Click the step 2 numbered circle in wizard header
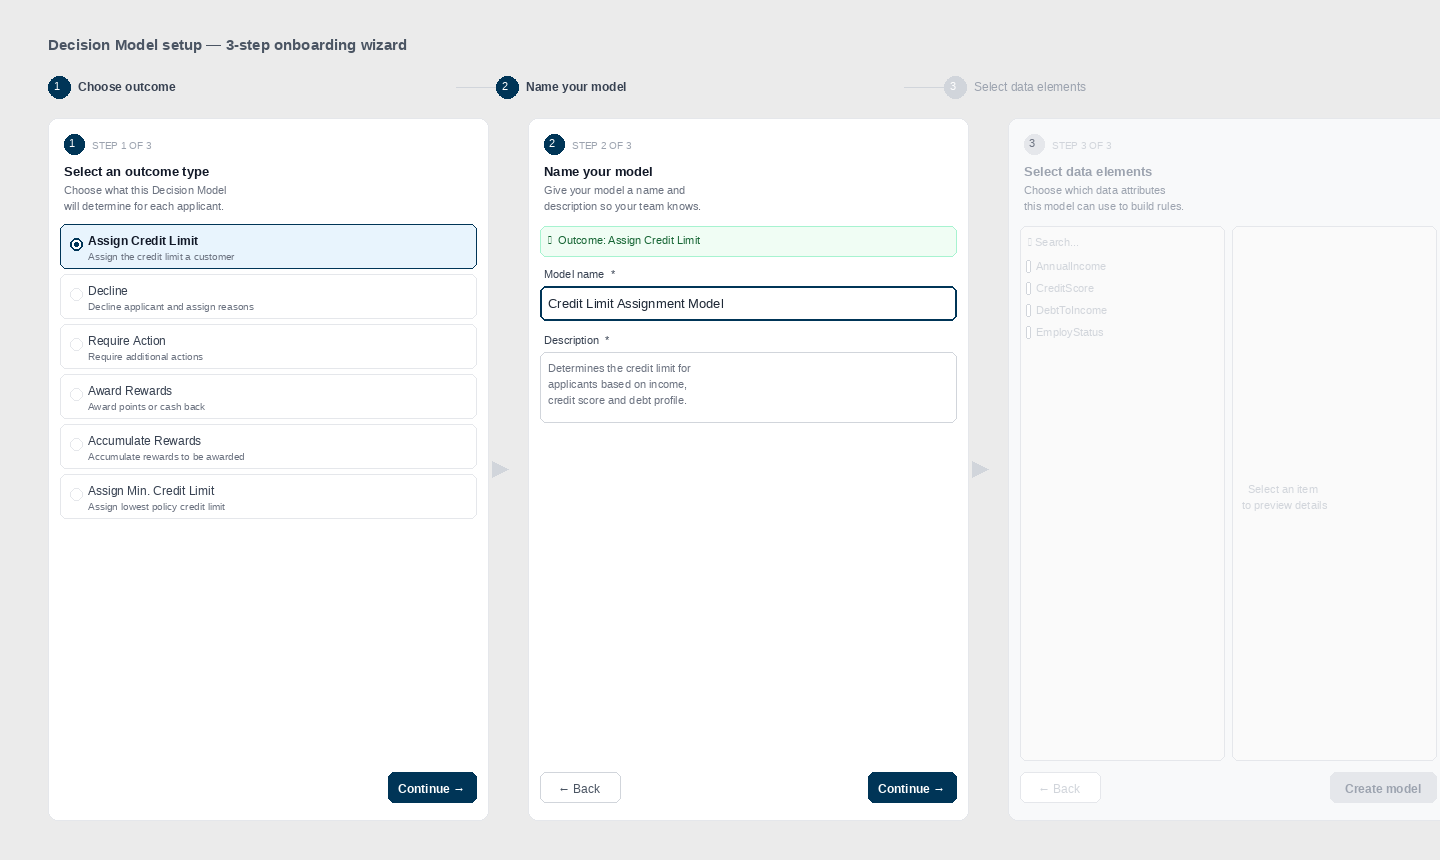 coord(507,87)
